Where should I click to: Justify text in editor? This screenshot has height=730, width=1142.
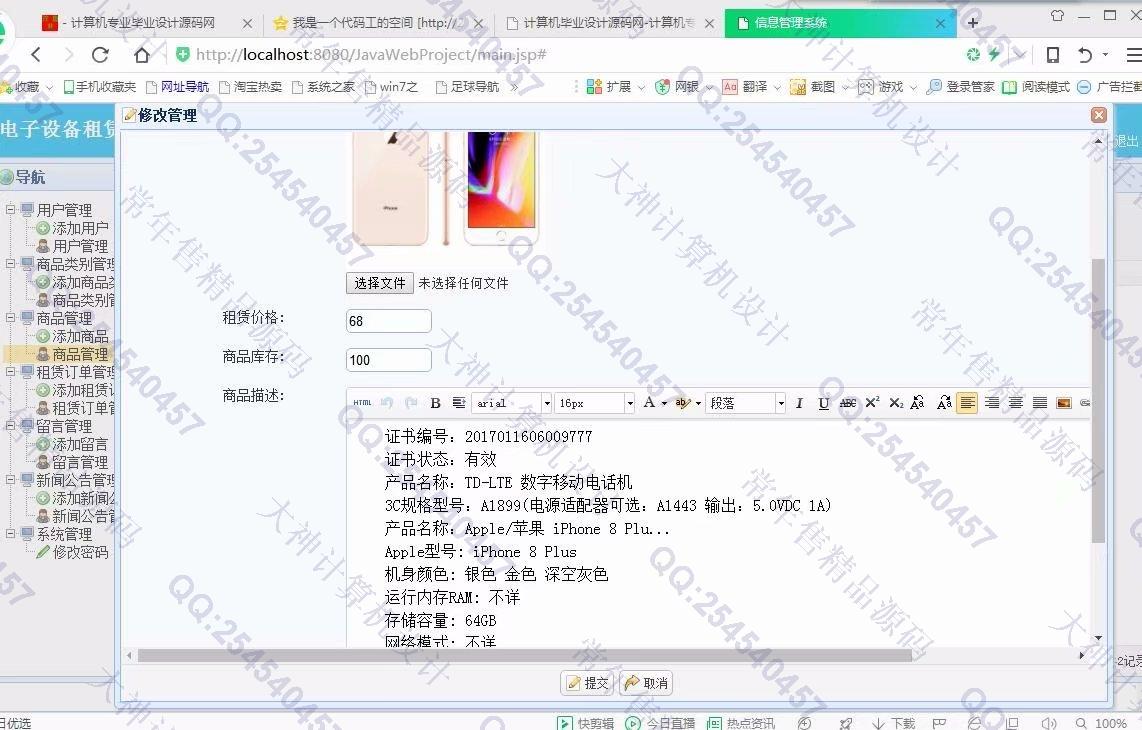point(1040,403)
